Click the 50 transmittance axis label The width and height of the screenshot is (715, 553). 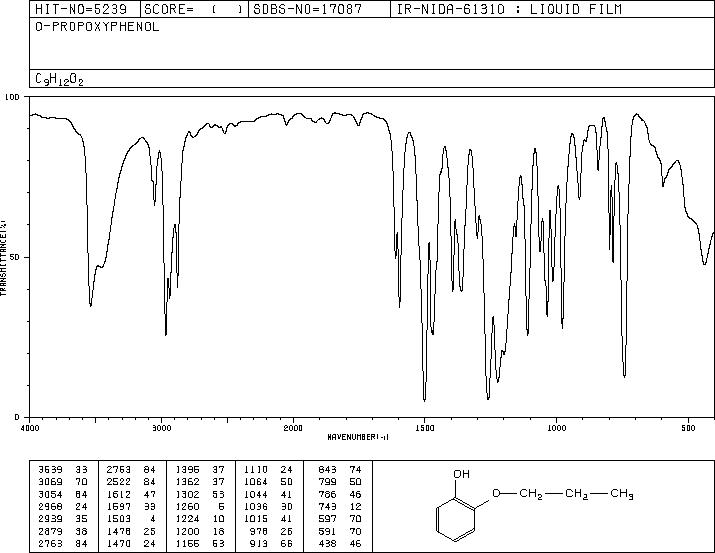click(16, 257)
